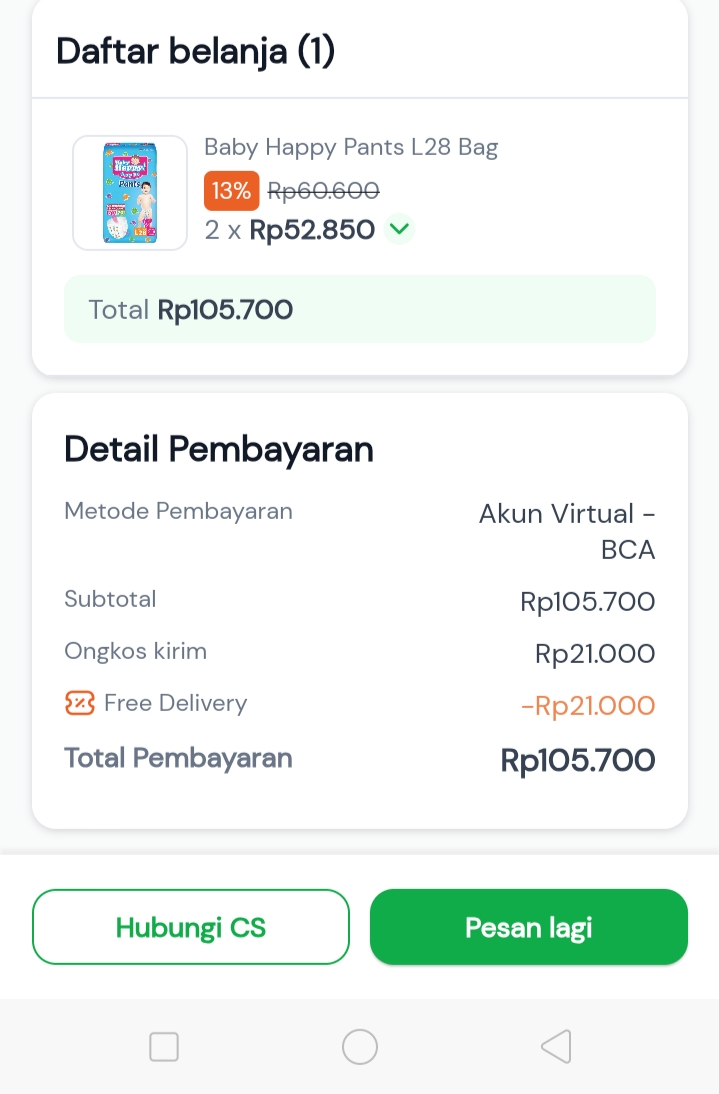Tap the Free Delivery voucher icon
The height and width of the screenshot is (1094, 719).
coord(79,704)
